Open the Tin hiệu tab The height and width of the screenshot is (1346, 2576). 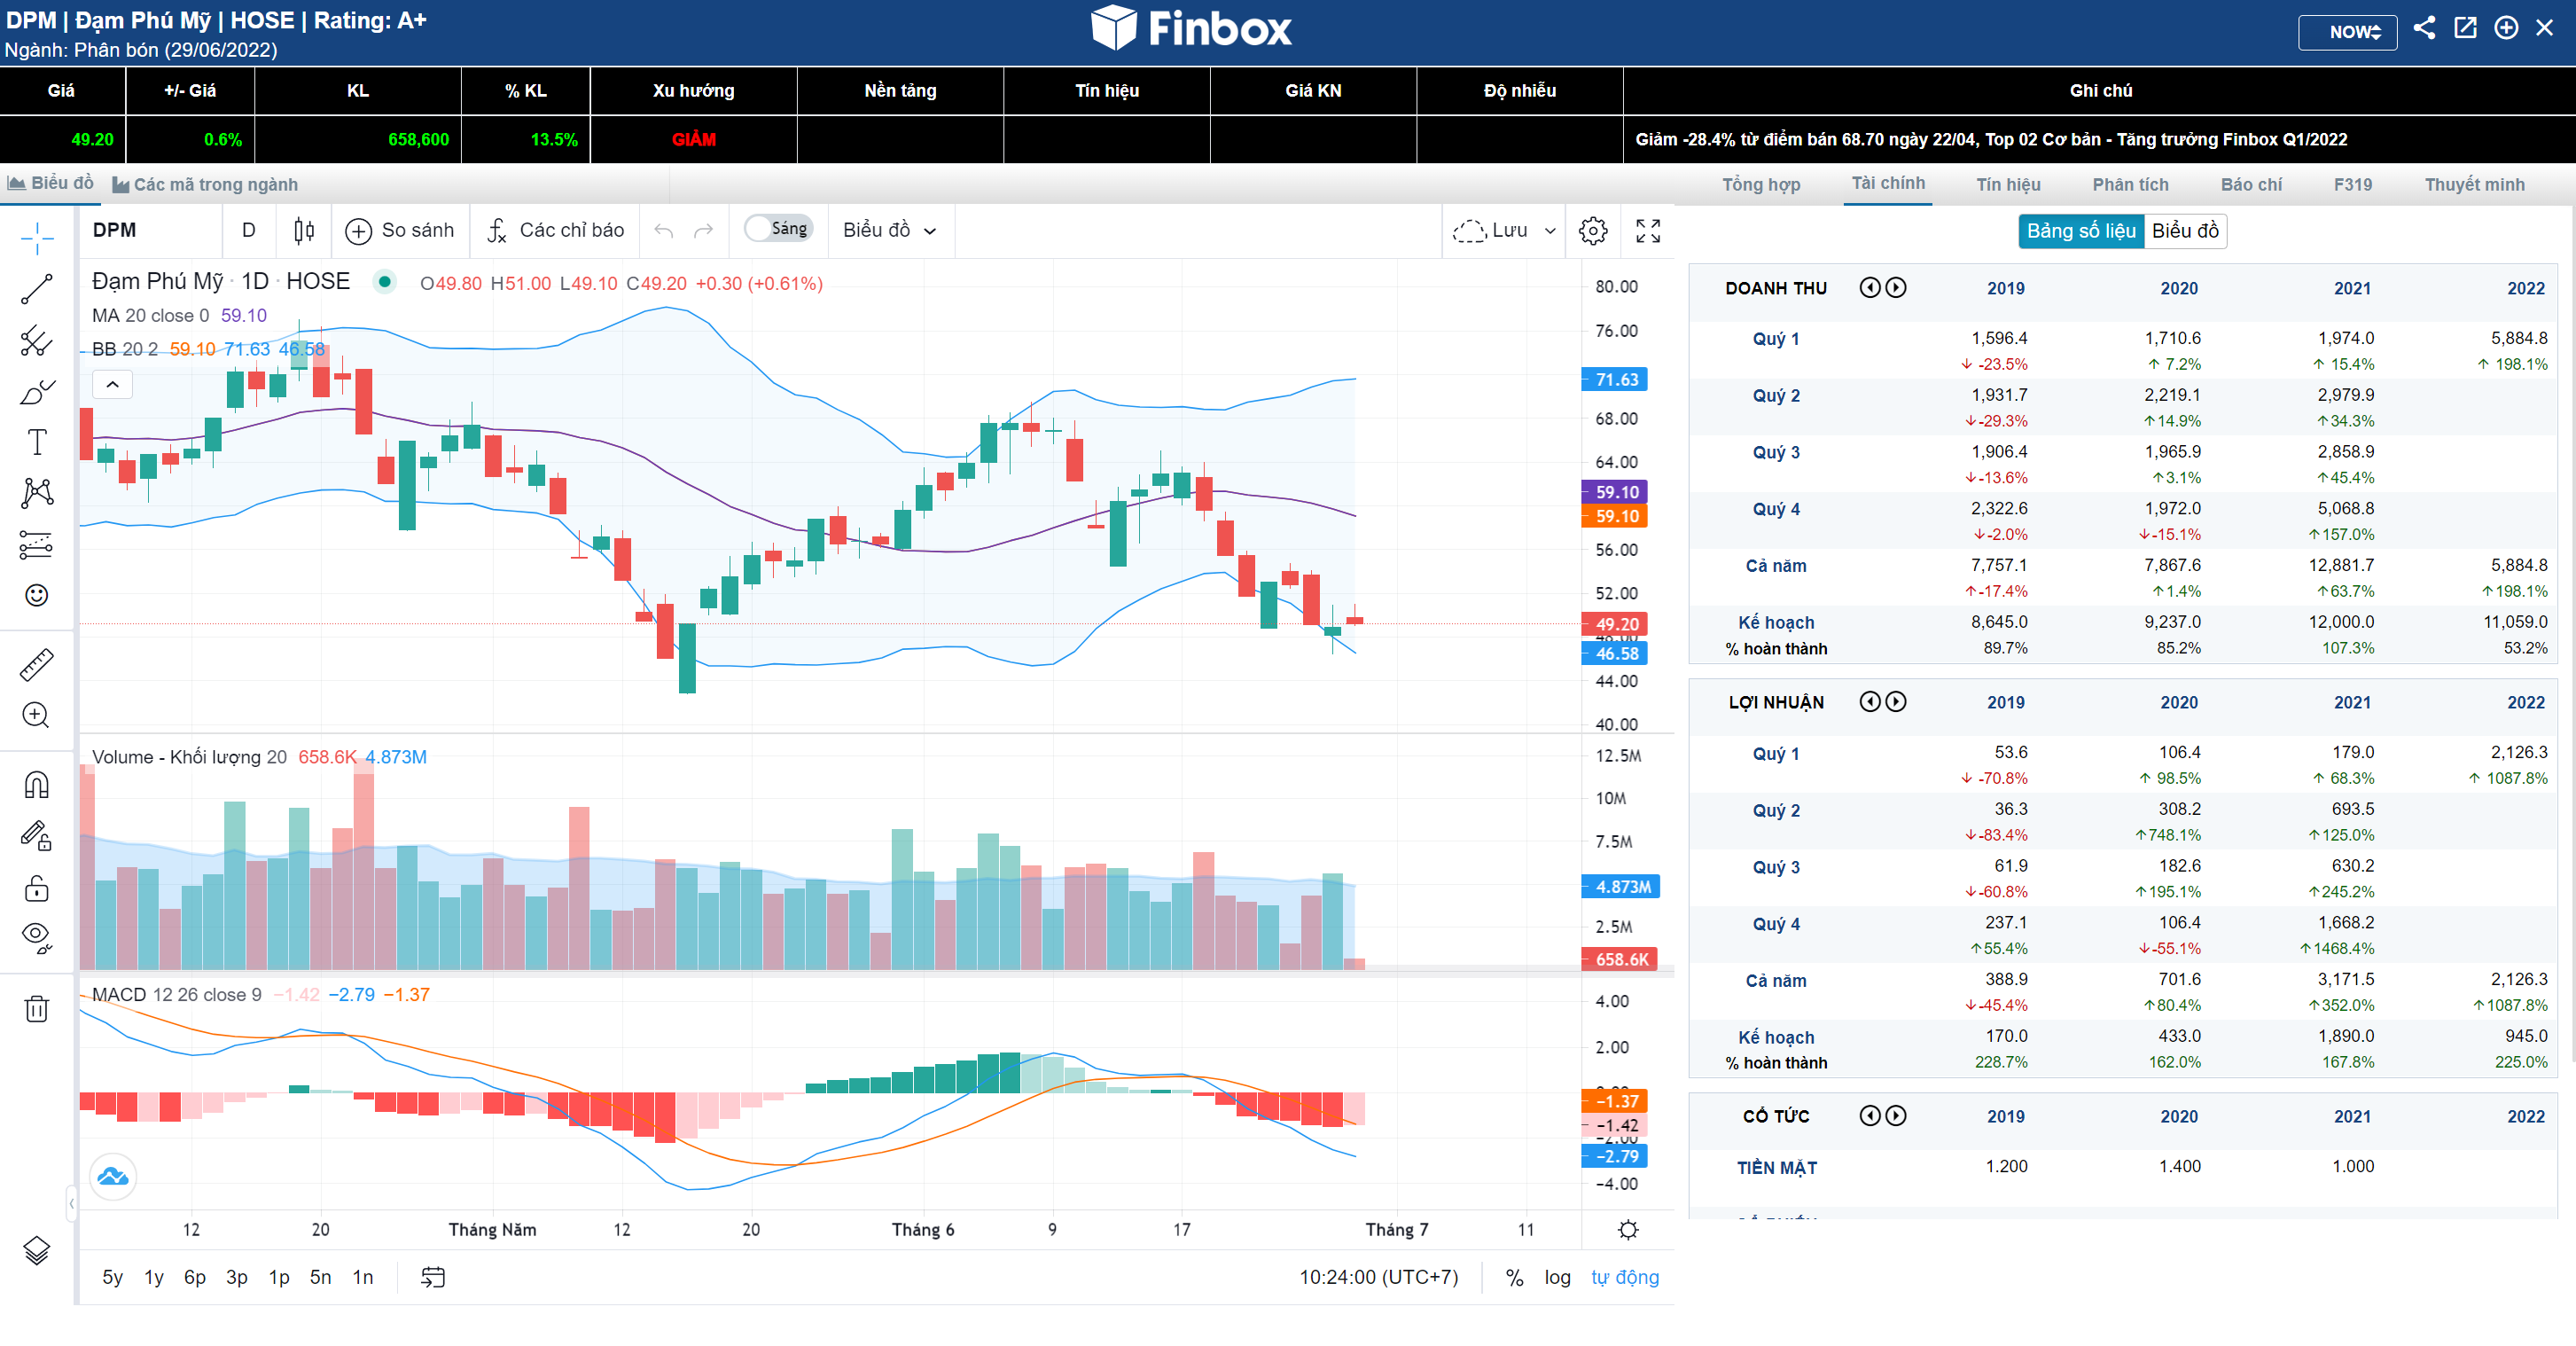tap(2008, 184)
